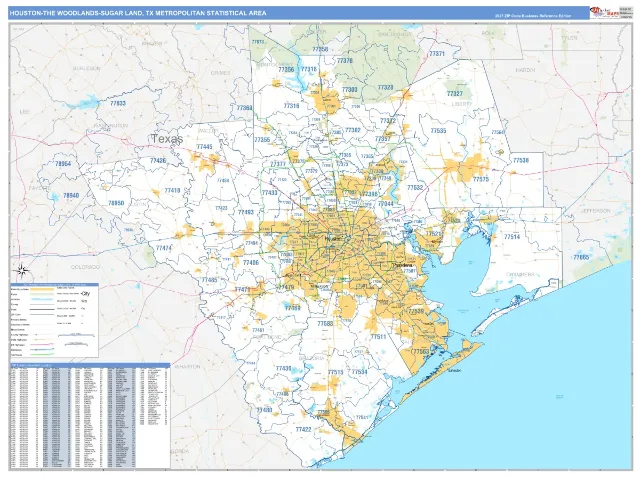640x480 pixels.
Task: Click ZIP code label 77480
Action: point(264,409)
